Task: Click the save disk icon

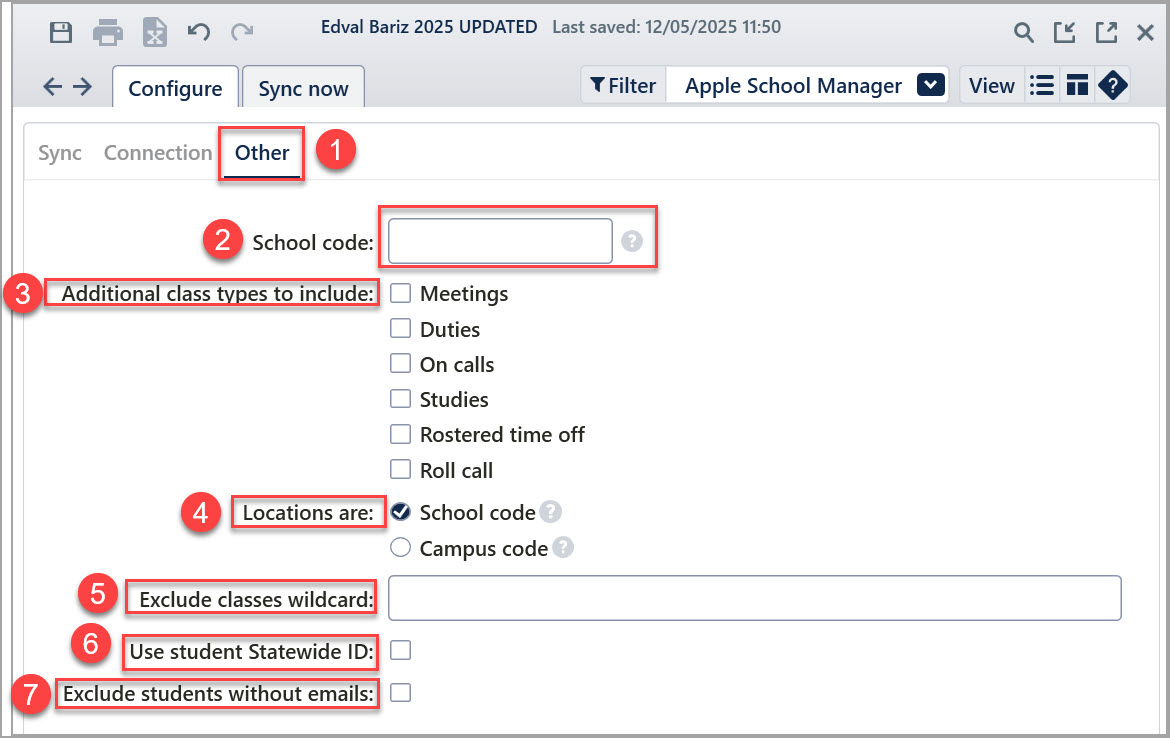Action: point(60,33)
